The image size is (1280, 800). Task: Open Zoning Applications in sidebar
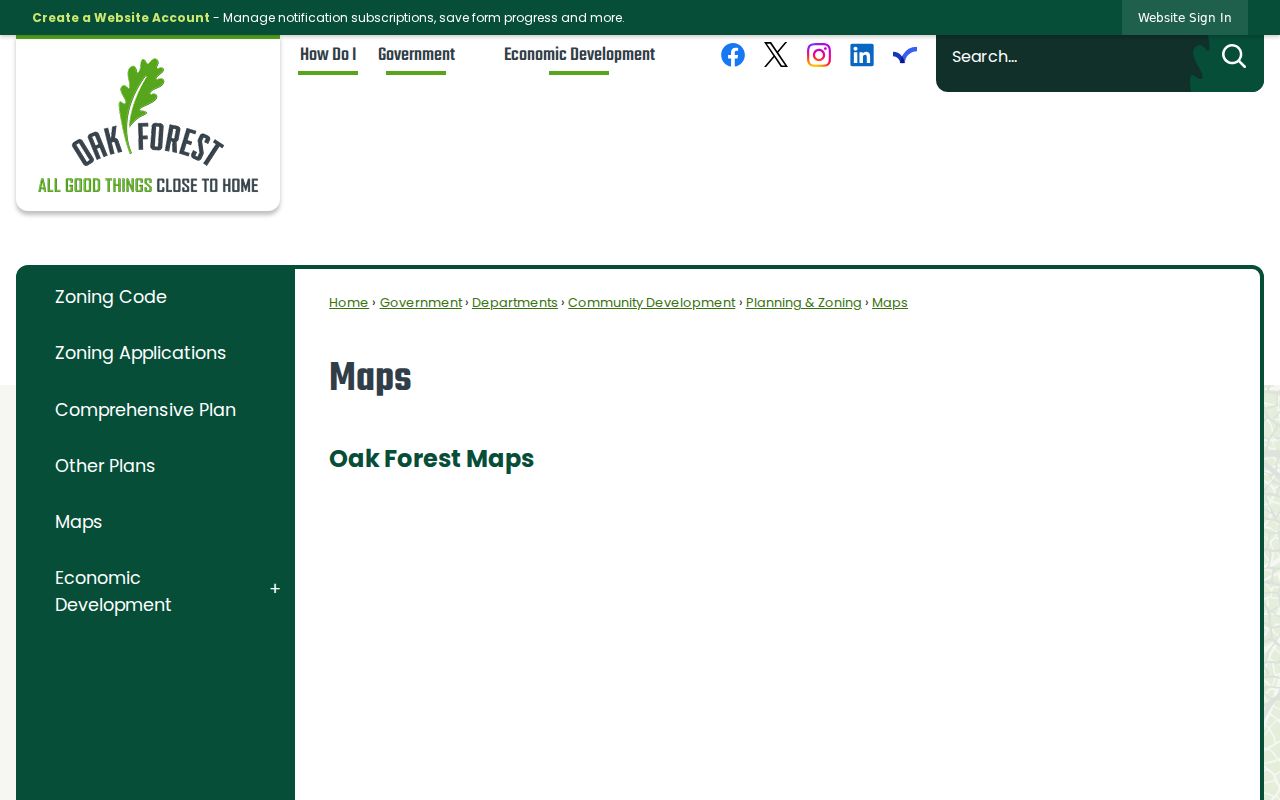[x=141, y=353]
